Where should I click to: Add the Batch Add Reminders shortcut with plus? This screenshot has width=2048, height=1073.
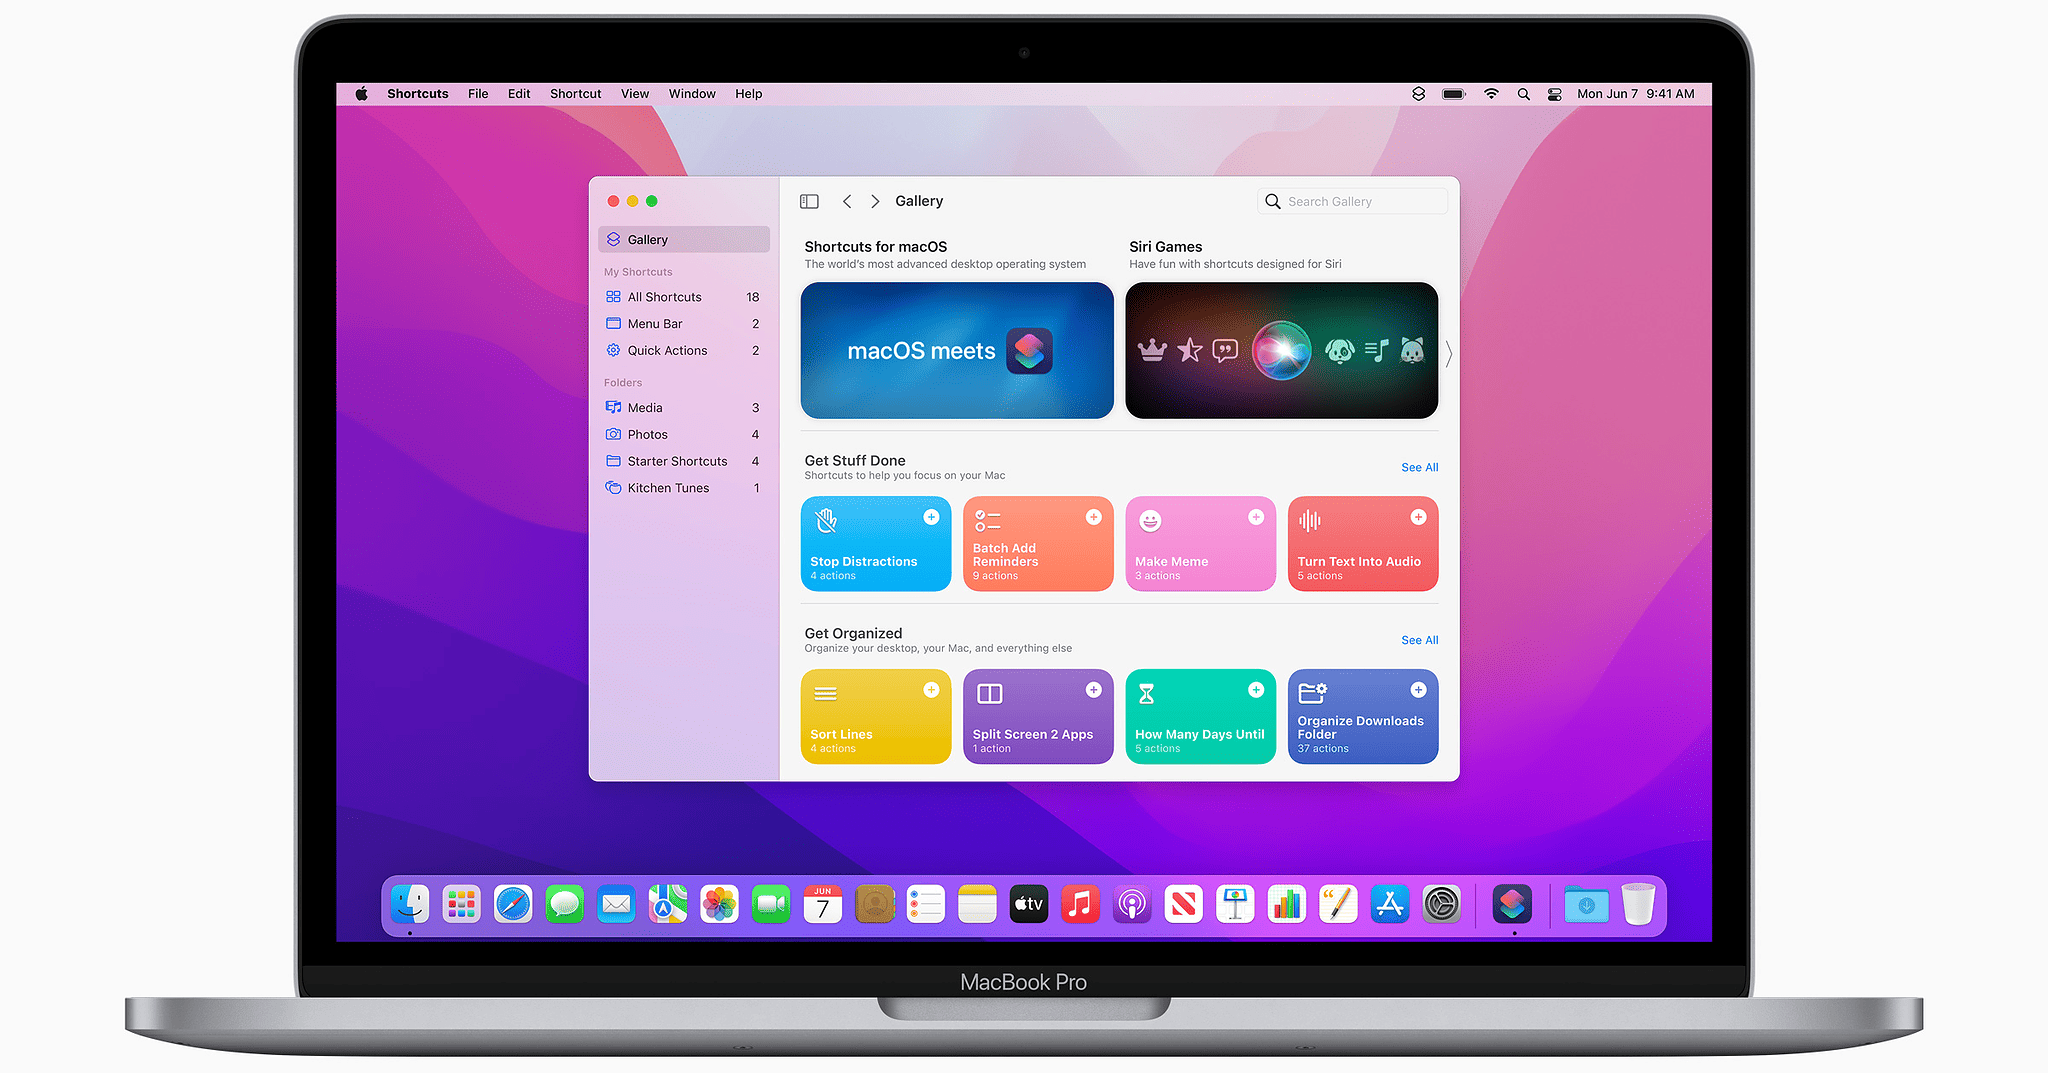click(x=1093, y=517)
